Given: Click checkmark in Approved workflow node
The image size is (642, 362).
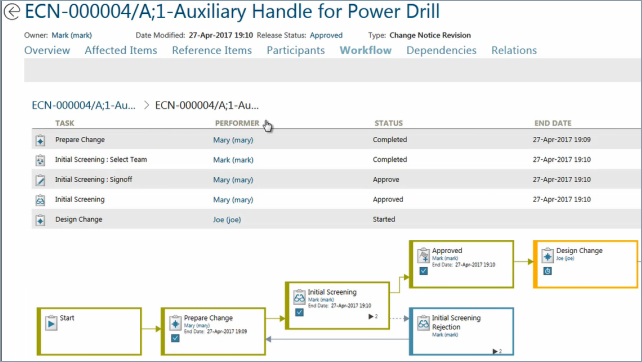Looking at the screenshot, I should [423, 271].
